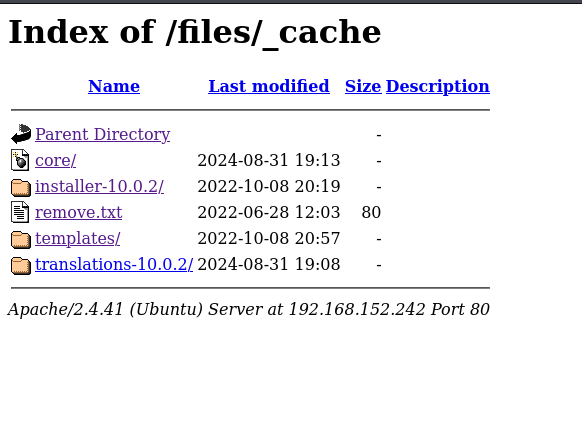Click the folder icon beside installer-10.0.2/
Viewport: 582px width, 427px height.
(21, 187)
